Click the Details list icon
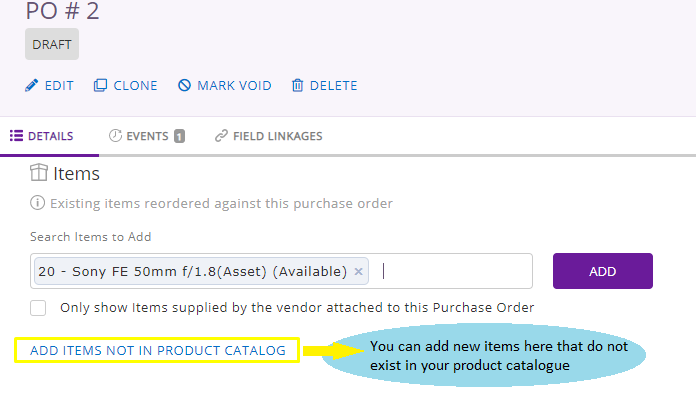The width and height of the screenshot is (696, 397). 16,136
